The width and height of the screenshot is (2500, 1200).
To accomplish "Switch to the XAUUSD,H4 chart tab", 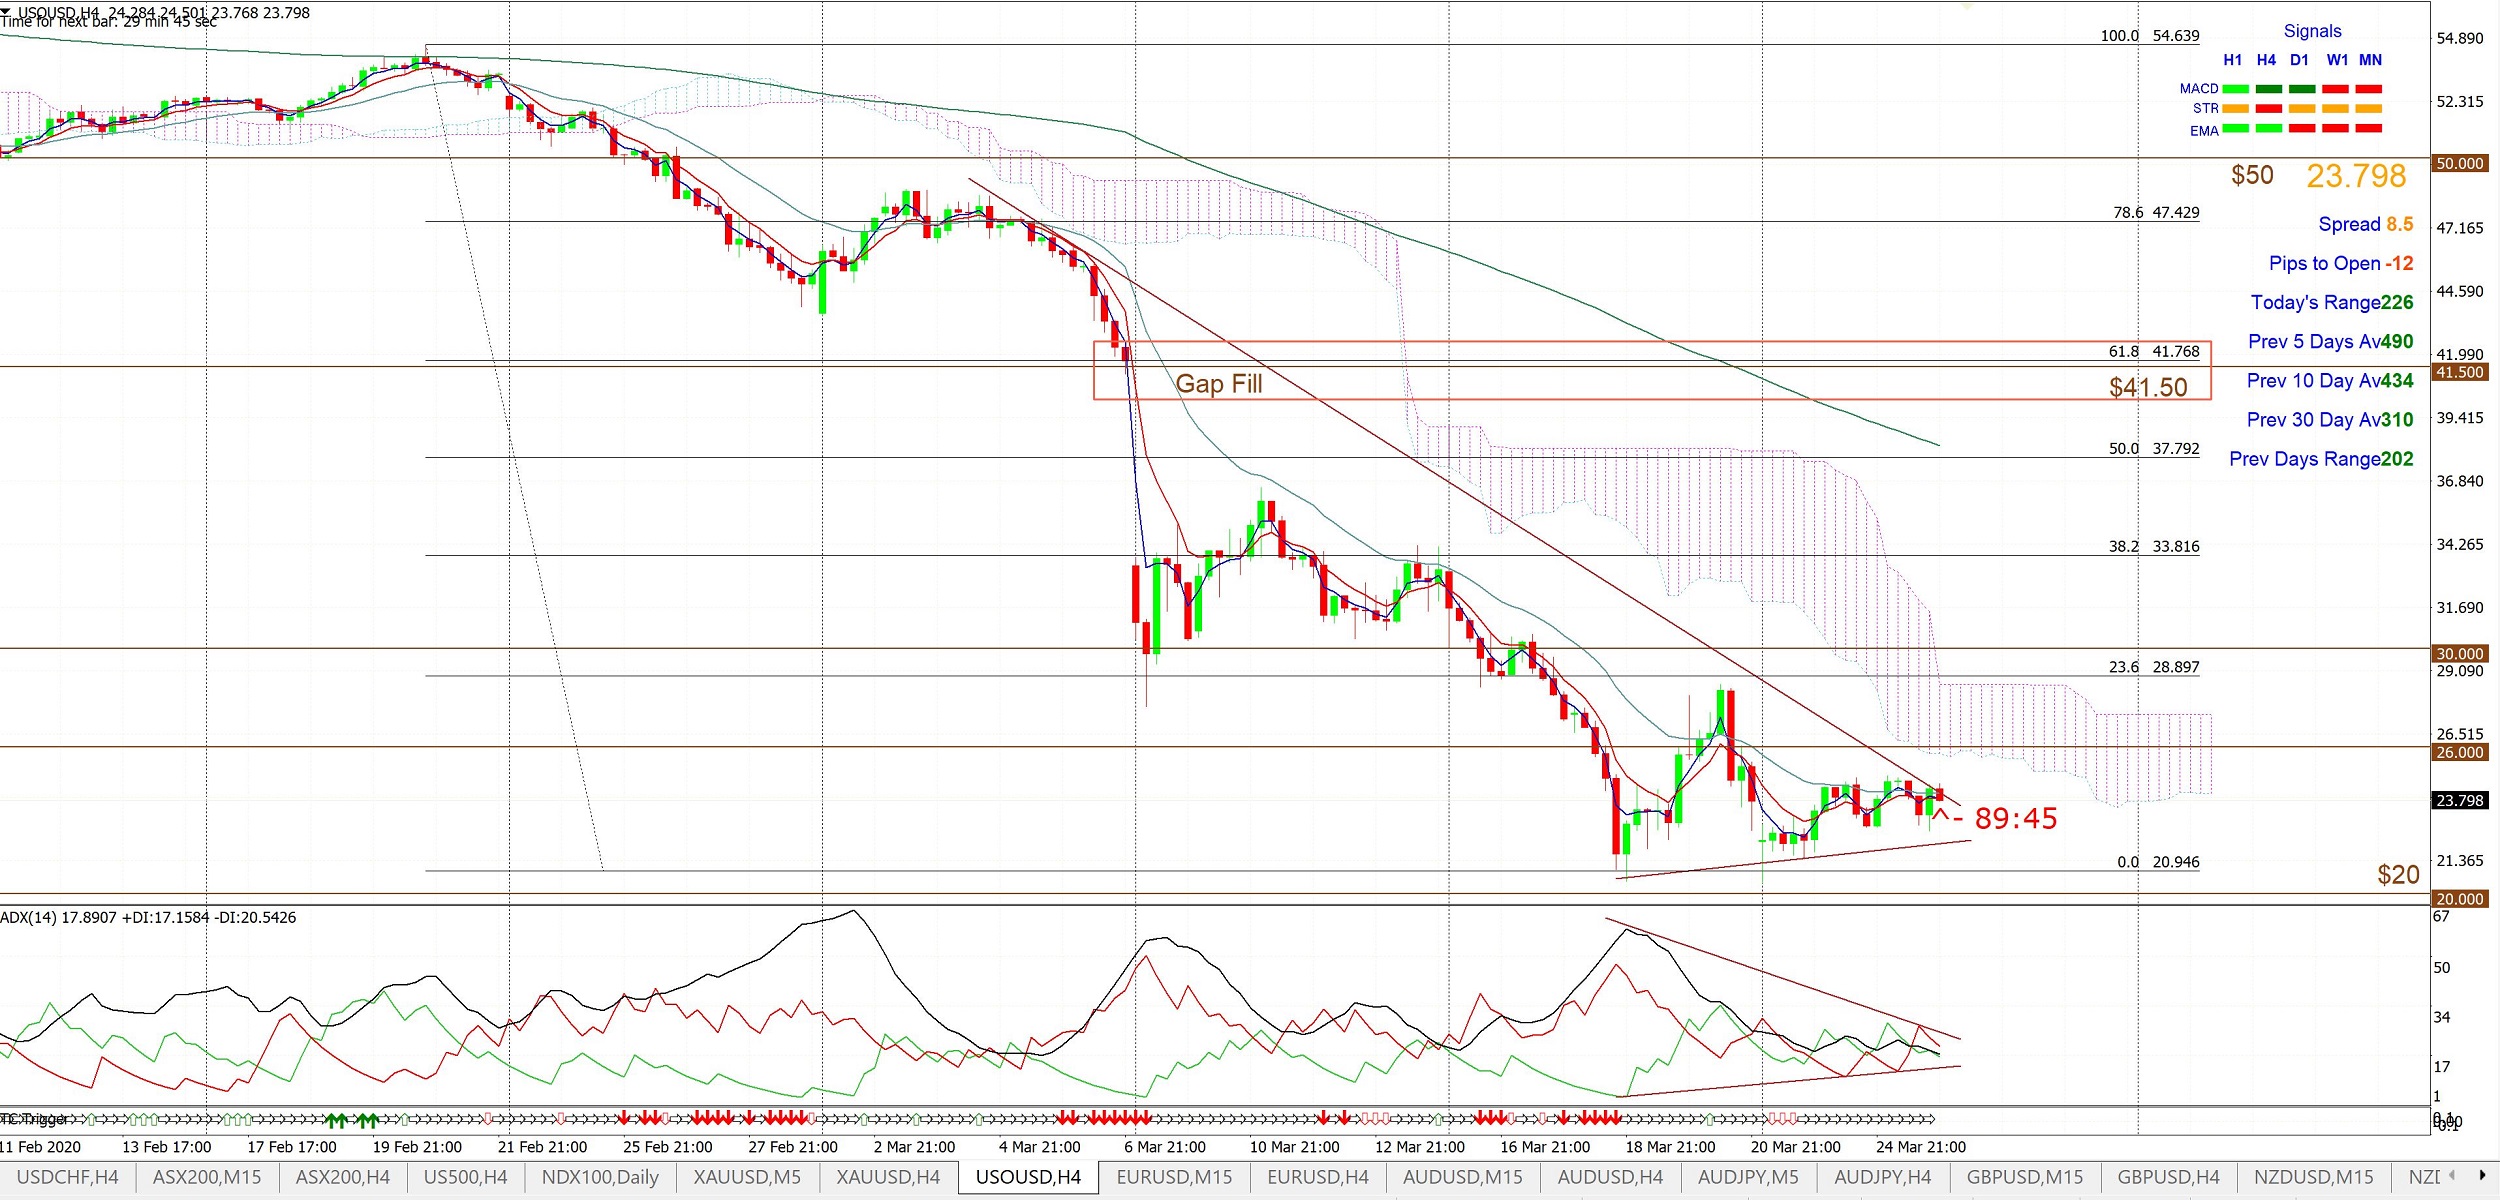I will point(888,1177).
